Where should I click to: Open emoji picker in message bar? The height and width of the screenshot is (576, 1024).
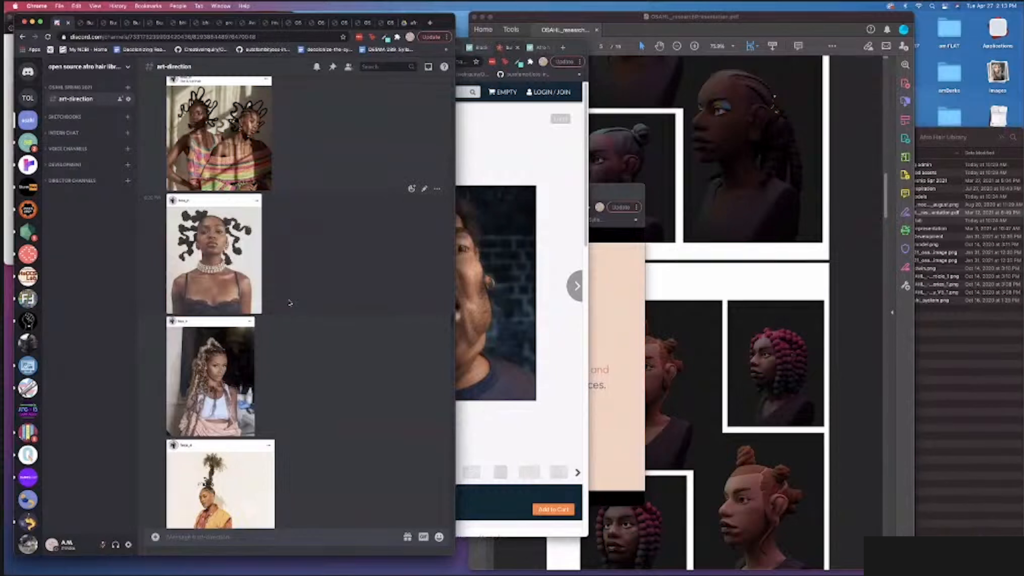[439, 537]
